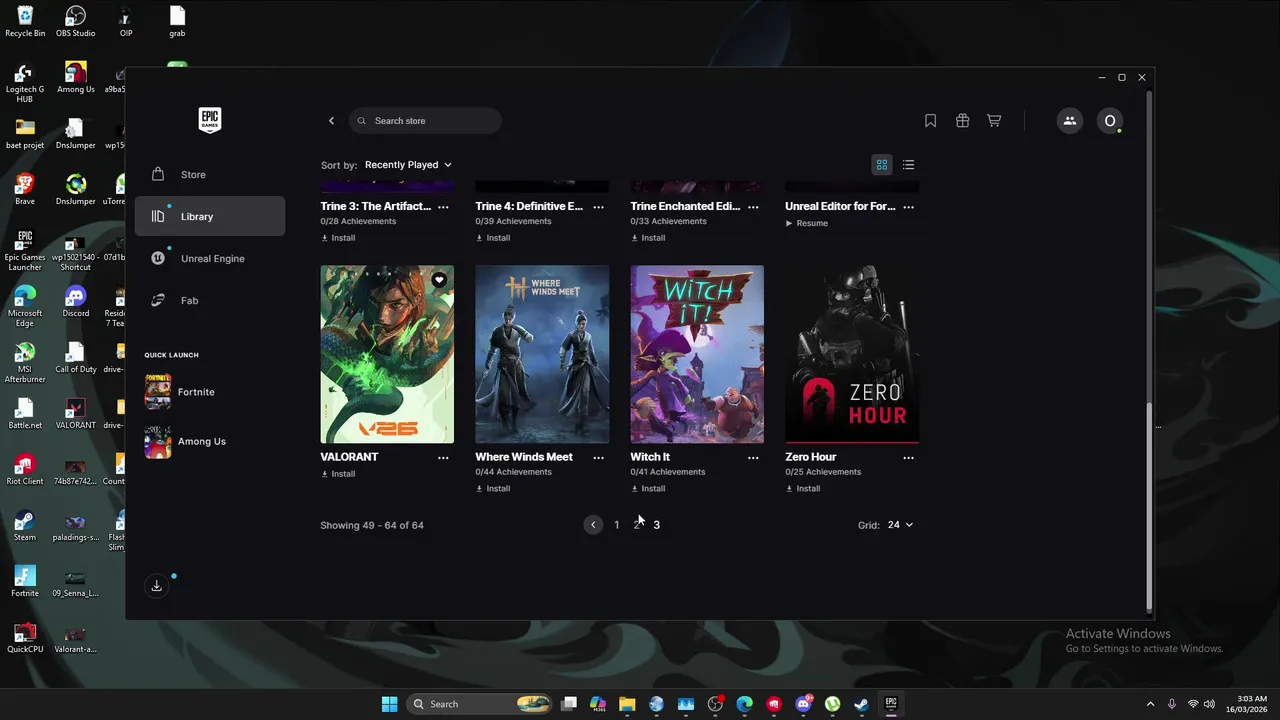The height and width of the screenshot is (720, 1280).
Task: Select Library in the sidebar
Action: coord(210,217)
